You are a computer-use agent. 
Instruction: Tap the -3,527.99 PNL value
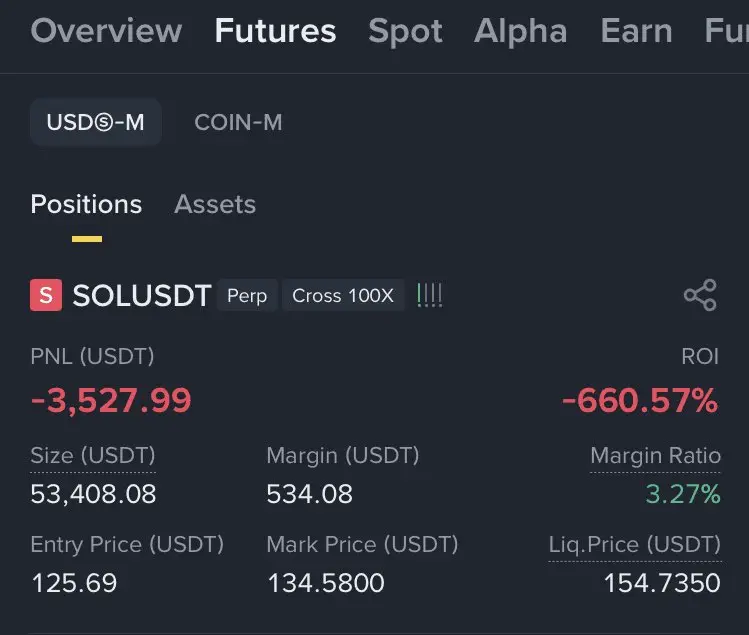coord(111,401)
